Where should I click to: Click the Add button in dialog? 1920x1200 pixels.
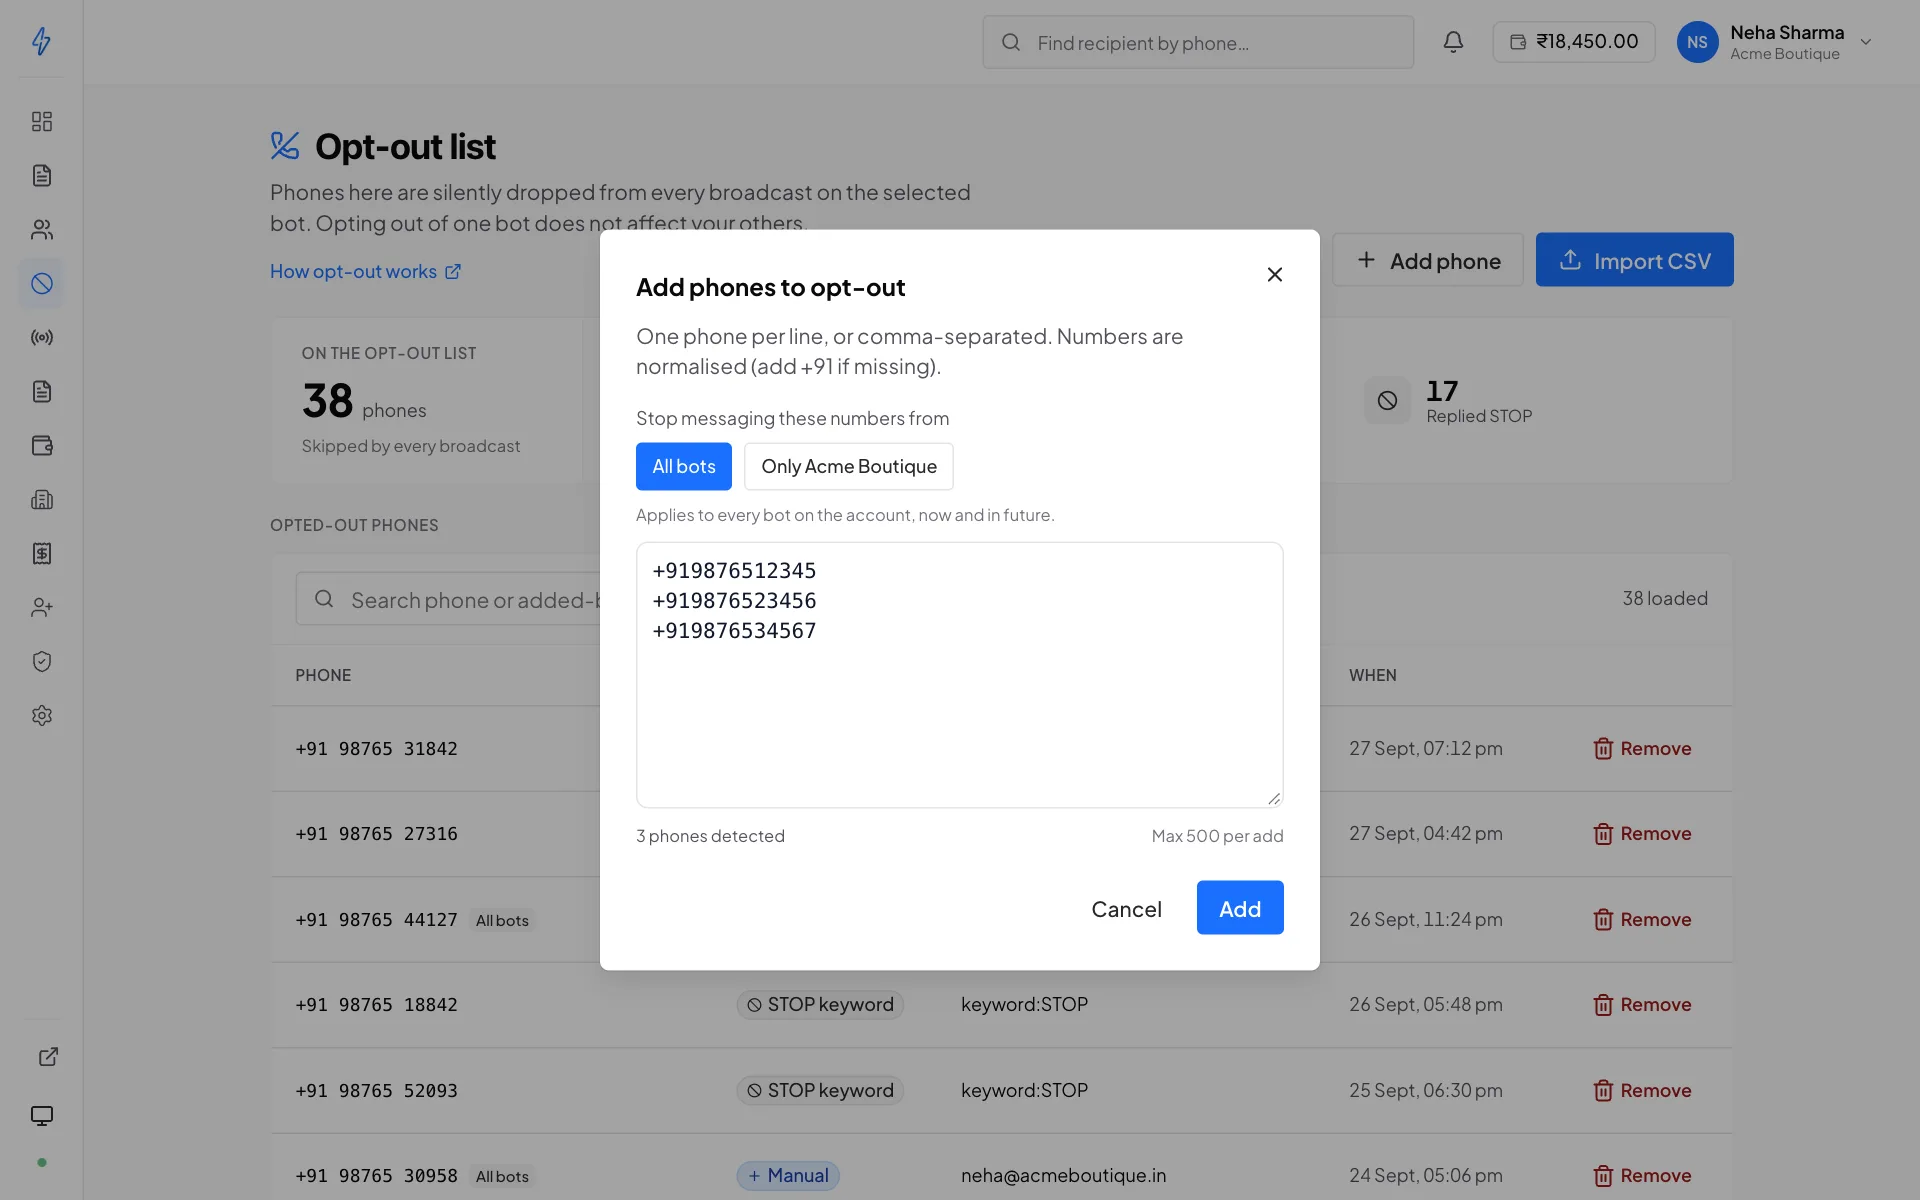[x=1240, y=908]
